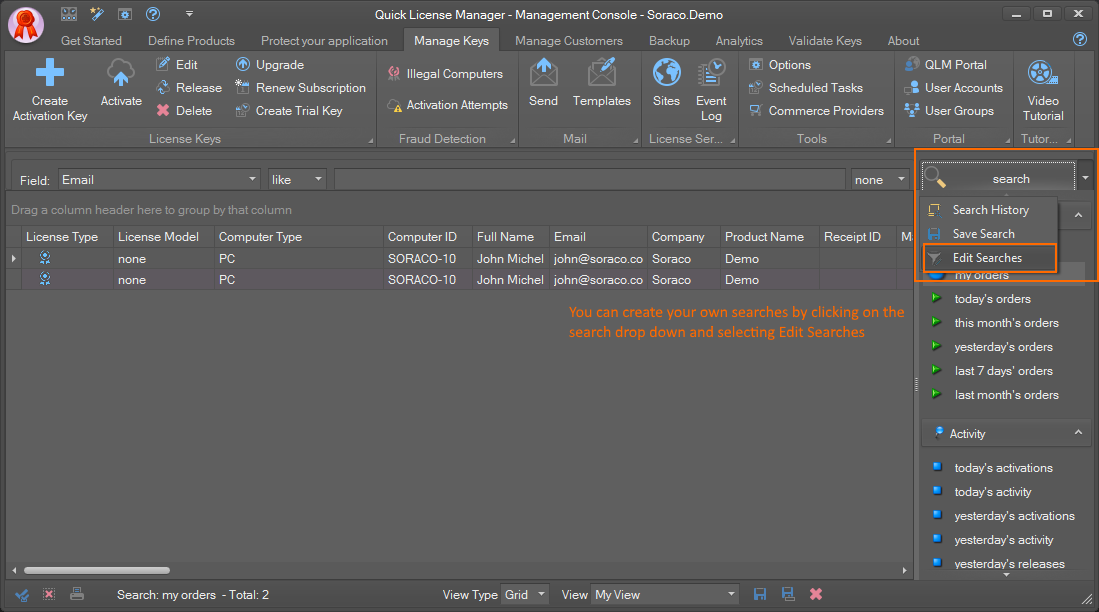Open the 'like' operator dropdown

point(298,179)
